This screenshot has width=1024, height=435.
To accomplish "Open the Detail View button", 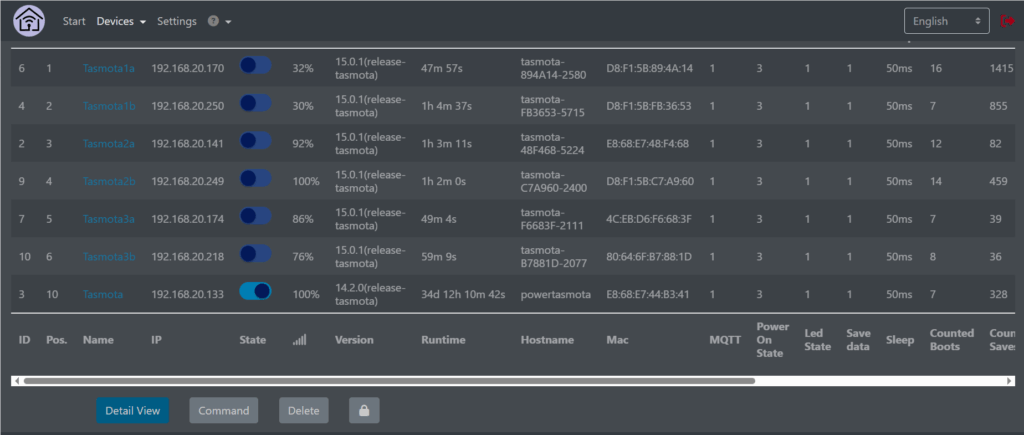I will coord(133,411).
